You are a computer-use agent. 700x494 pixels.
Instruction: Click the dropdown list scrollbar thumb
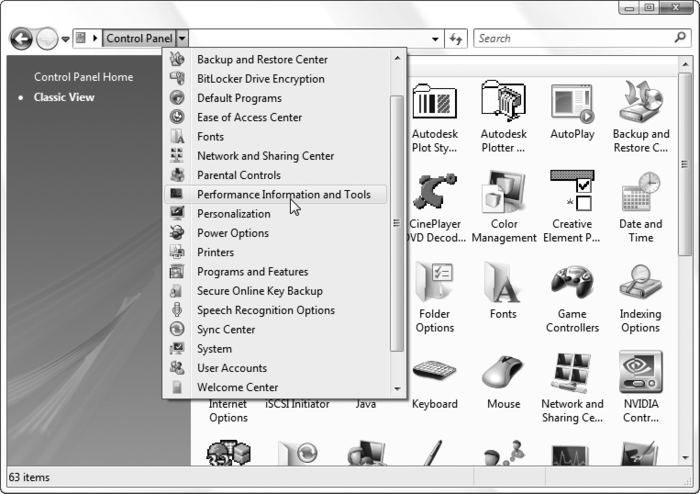(397, 223)
